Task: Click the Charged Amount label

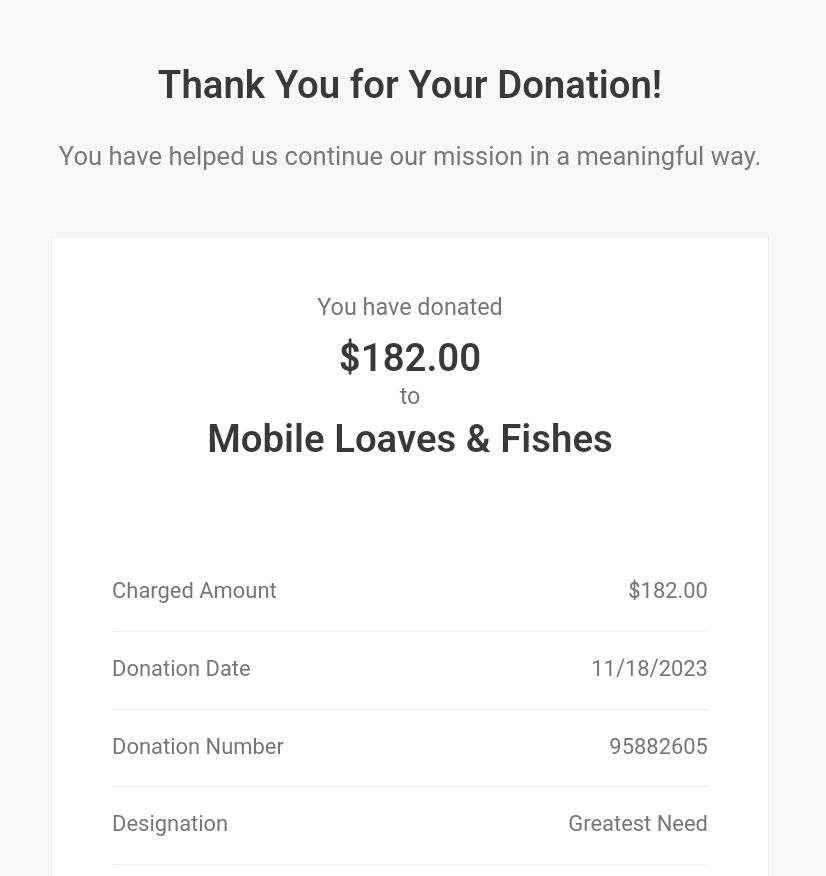Action: click(194, 591)
